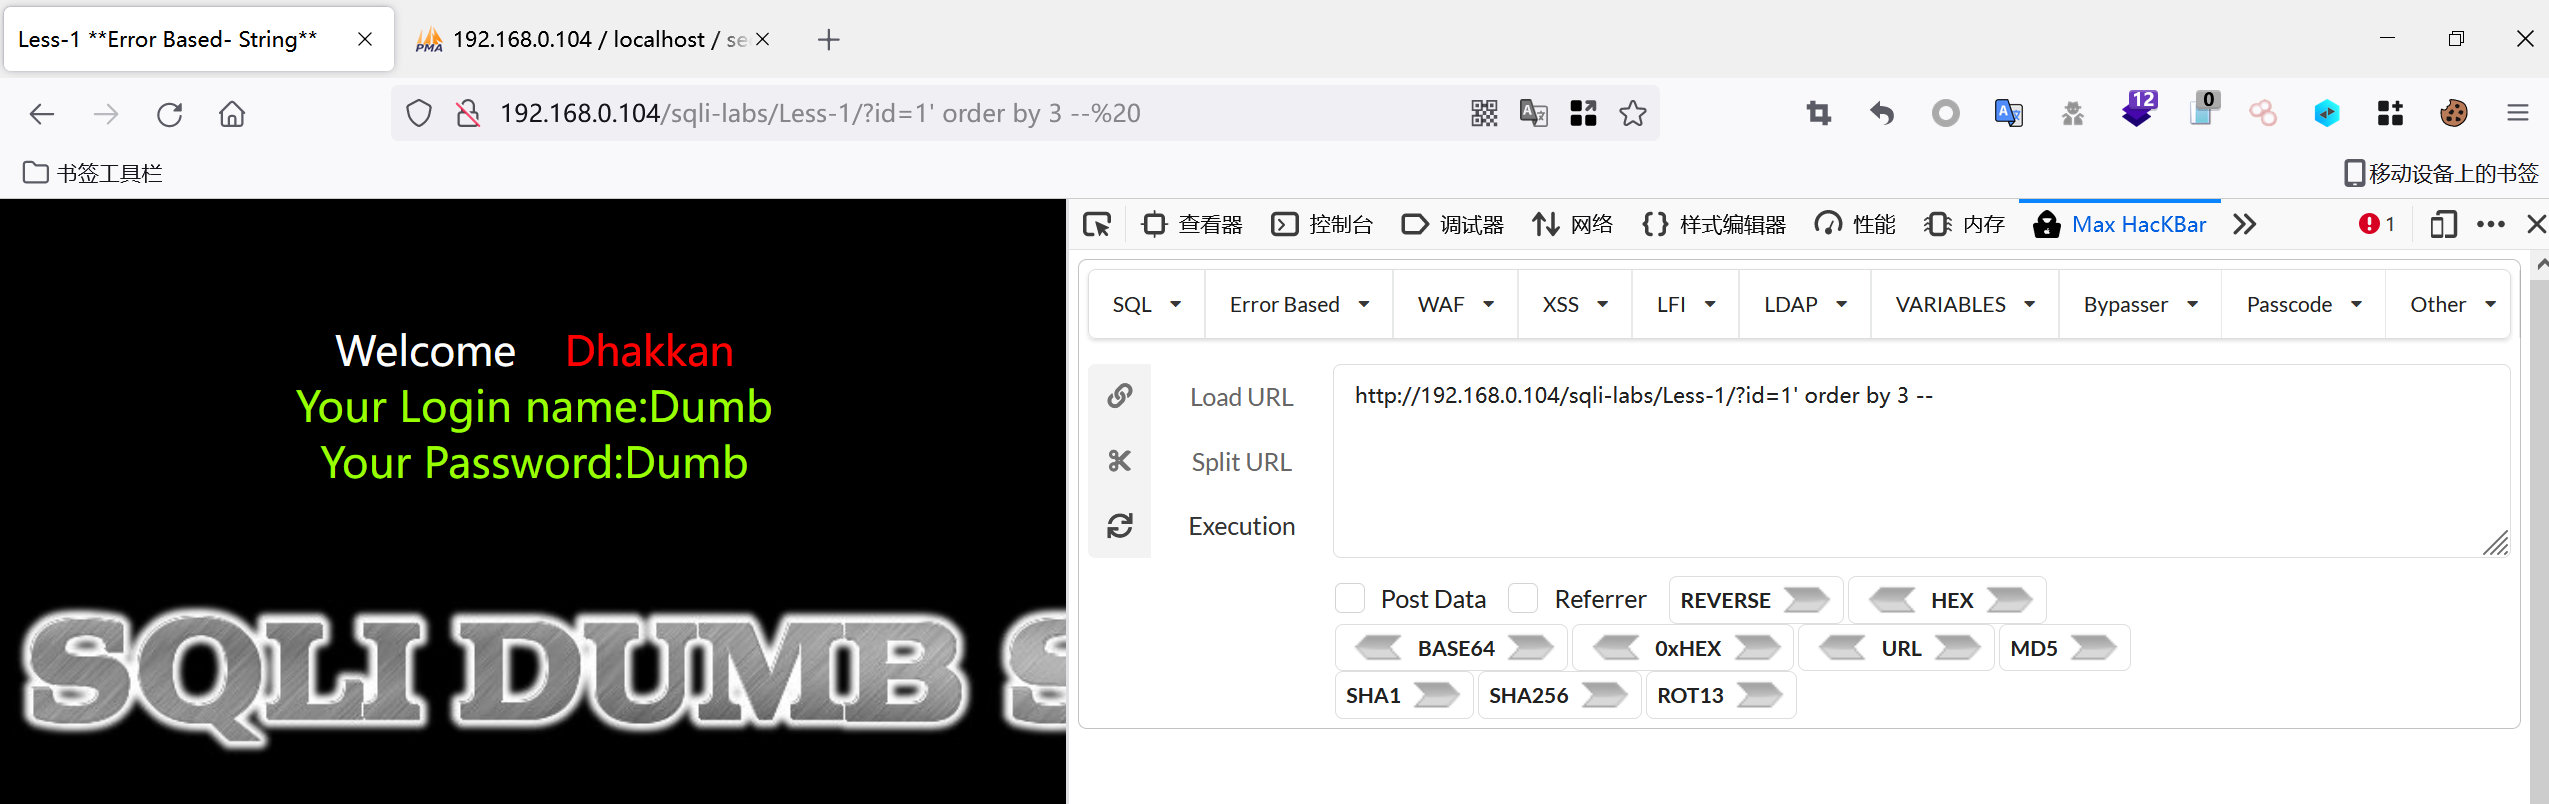This screenshot has width=2549, height=804.
Task: Open the devtools three-dot options menu
Action: 2491,224
